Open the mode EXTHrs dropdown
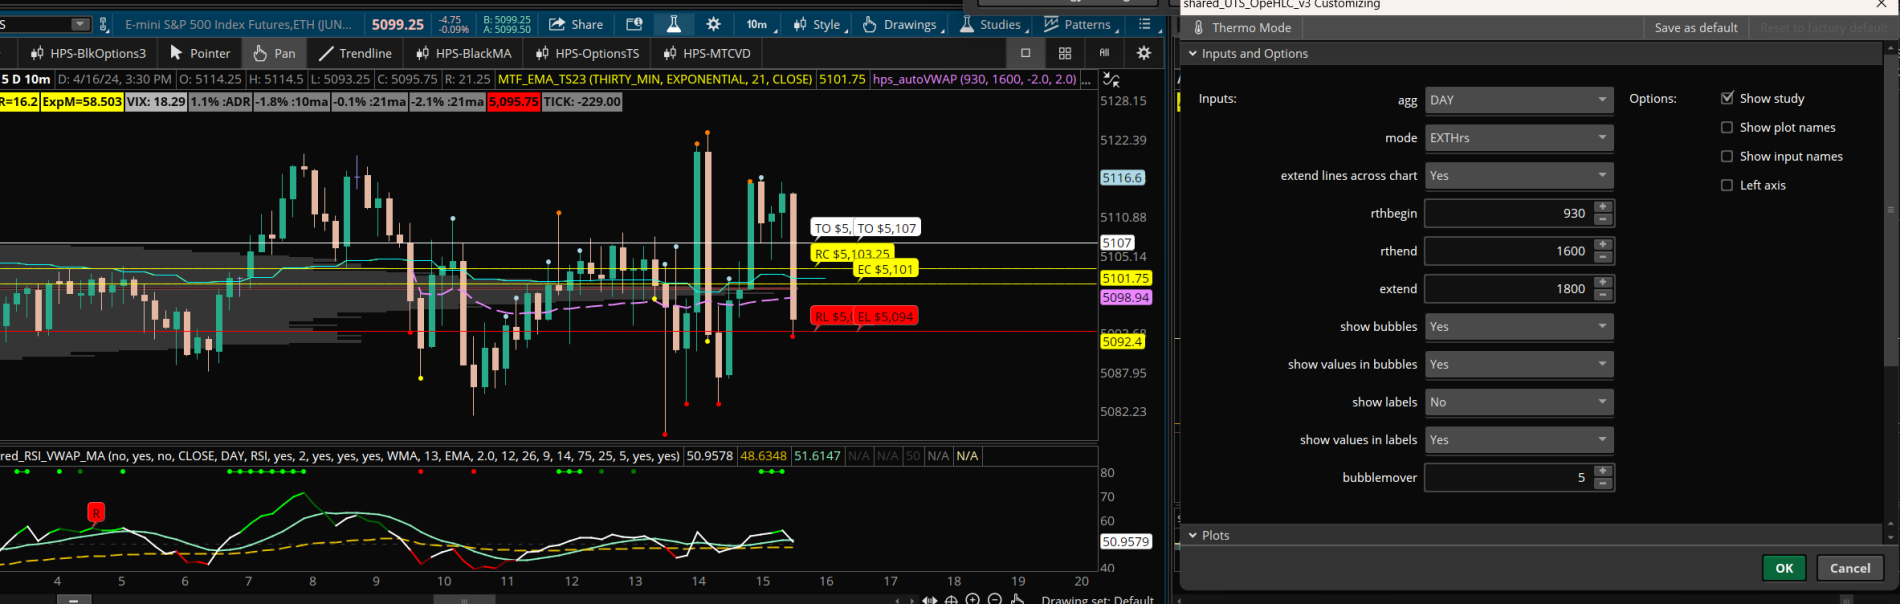Image resolution: width=1900 pixels, height=604 pixels. tap(1518, 138)
